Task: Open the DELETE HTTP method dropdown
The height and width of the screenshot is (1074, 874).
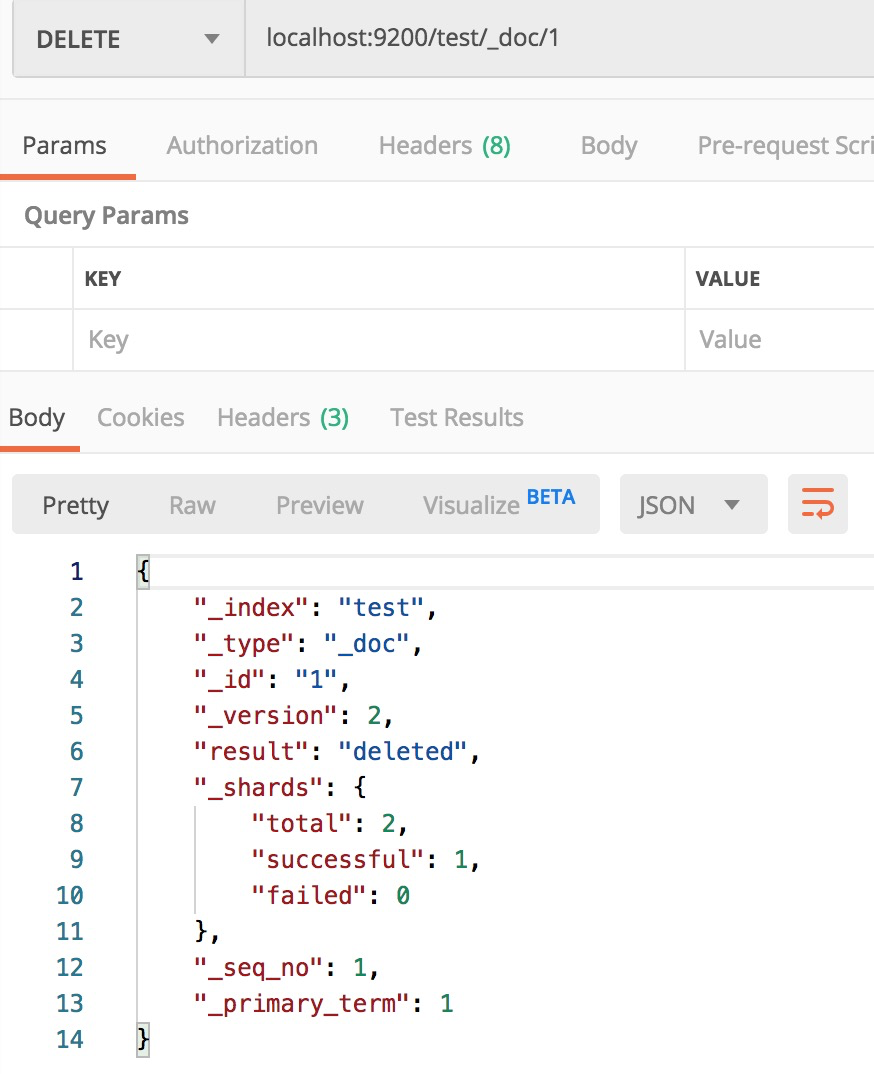Action: click(127, 40)
